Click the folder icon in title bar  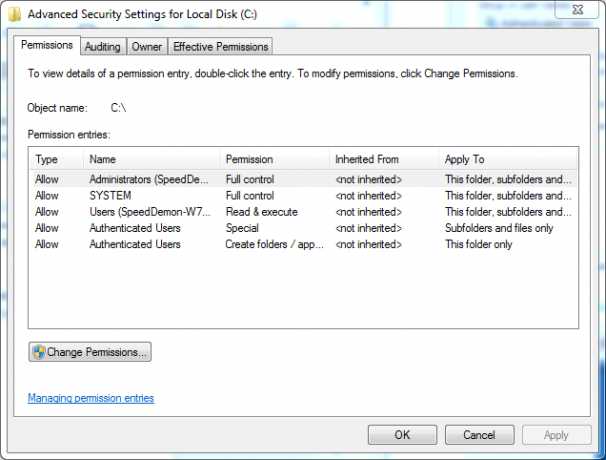[x=15, y=14]
